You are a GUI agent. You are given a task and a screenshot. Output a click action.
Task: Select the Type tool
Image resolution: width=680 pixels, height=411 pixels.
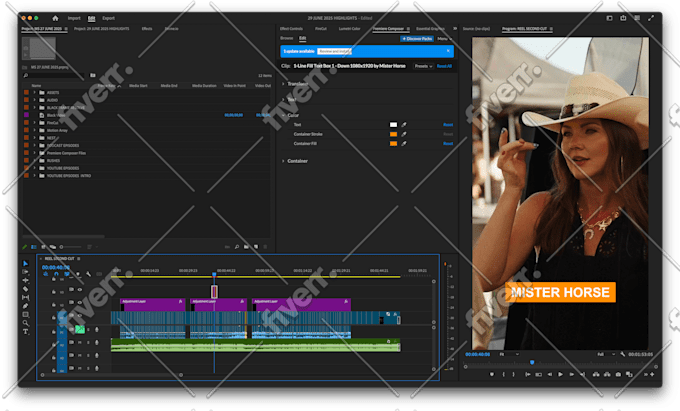(x=26, y=332)
